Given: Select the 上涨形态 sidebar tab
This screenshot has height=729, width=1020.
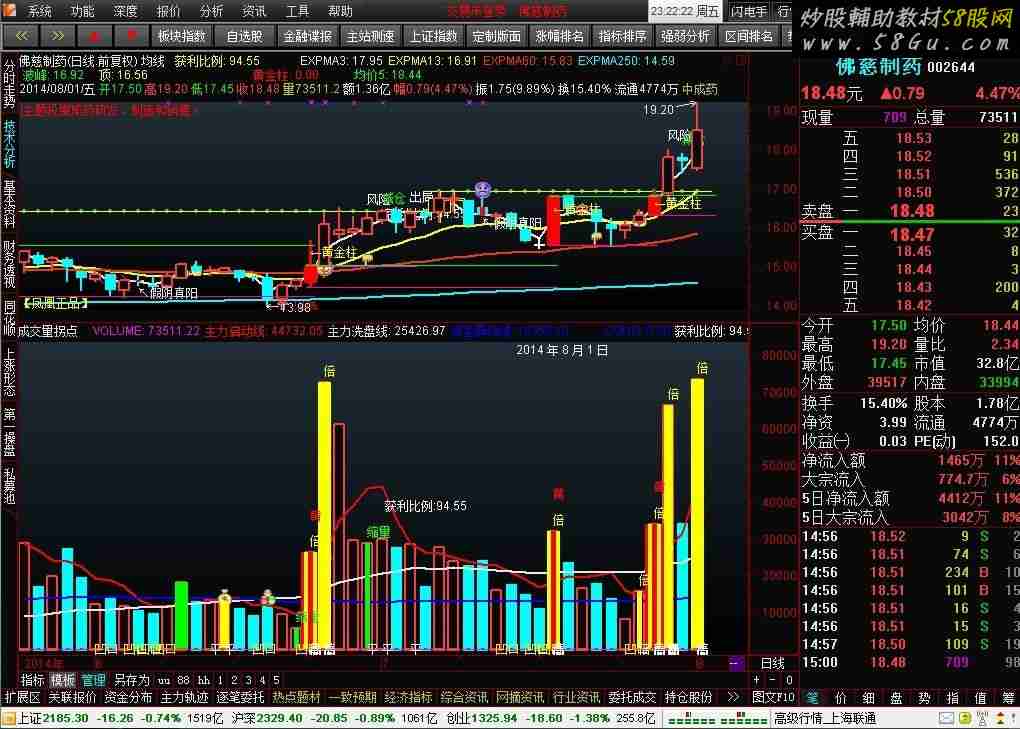Looking at the screenshot, I should click(9, 372).
